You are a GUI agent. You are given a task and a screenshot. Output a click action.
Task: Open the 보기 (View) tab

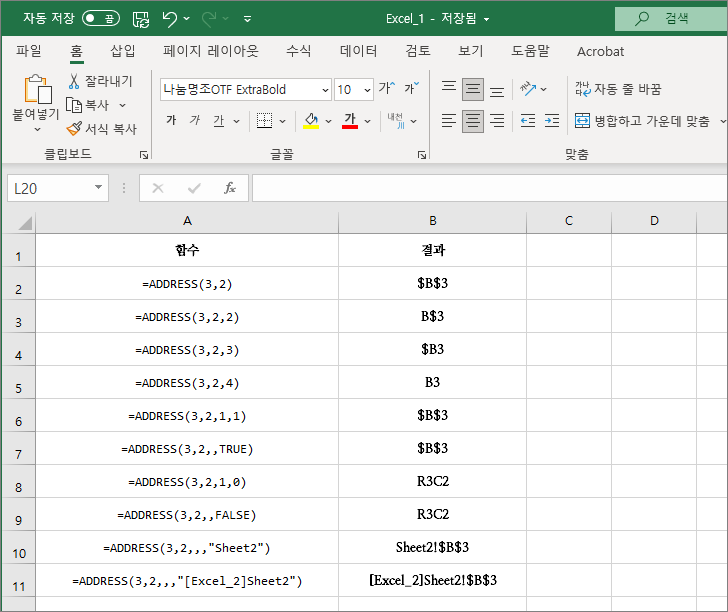[471, 51]
